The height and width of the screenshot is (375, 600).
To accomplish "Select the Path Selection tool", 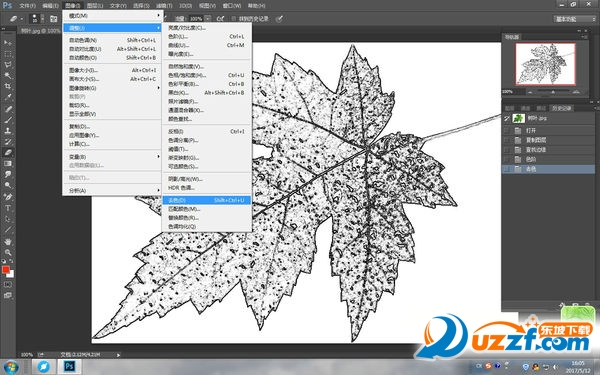I will 8,219.
